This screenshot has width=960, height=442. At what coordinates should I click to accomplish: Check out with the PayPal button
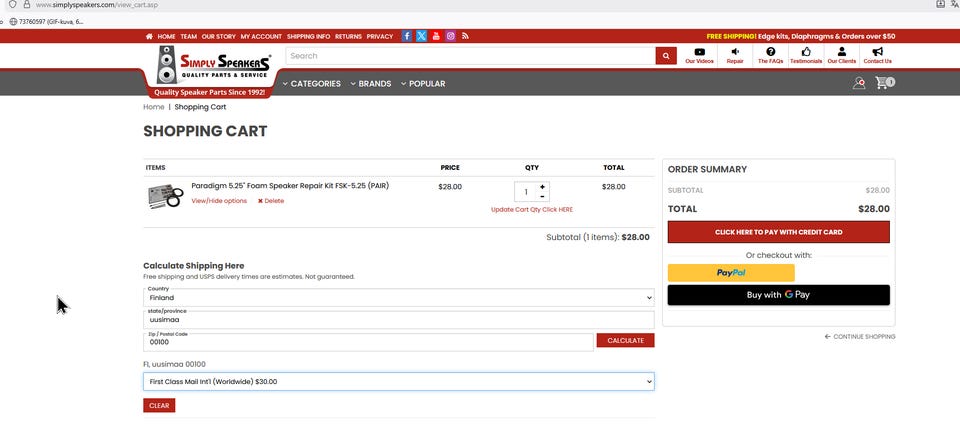[731, 272]
